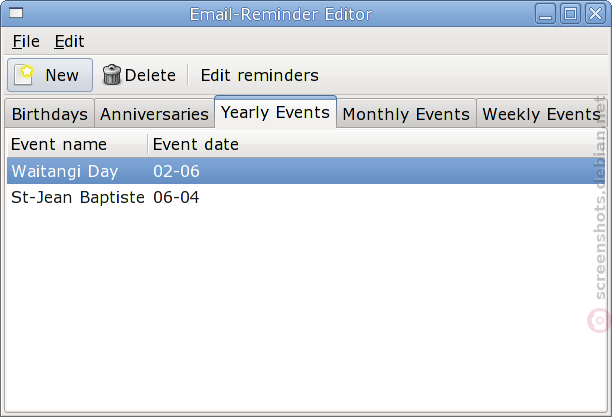The image size is (612, 417).
Task: Switch to the Birthdays tab
Action: click(50, 114)
